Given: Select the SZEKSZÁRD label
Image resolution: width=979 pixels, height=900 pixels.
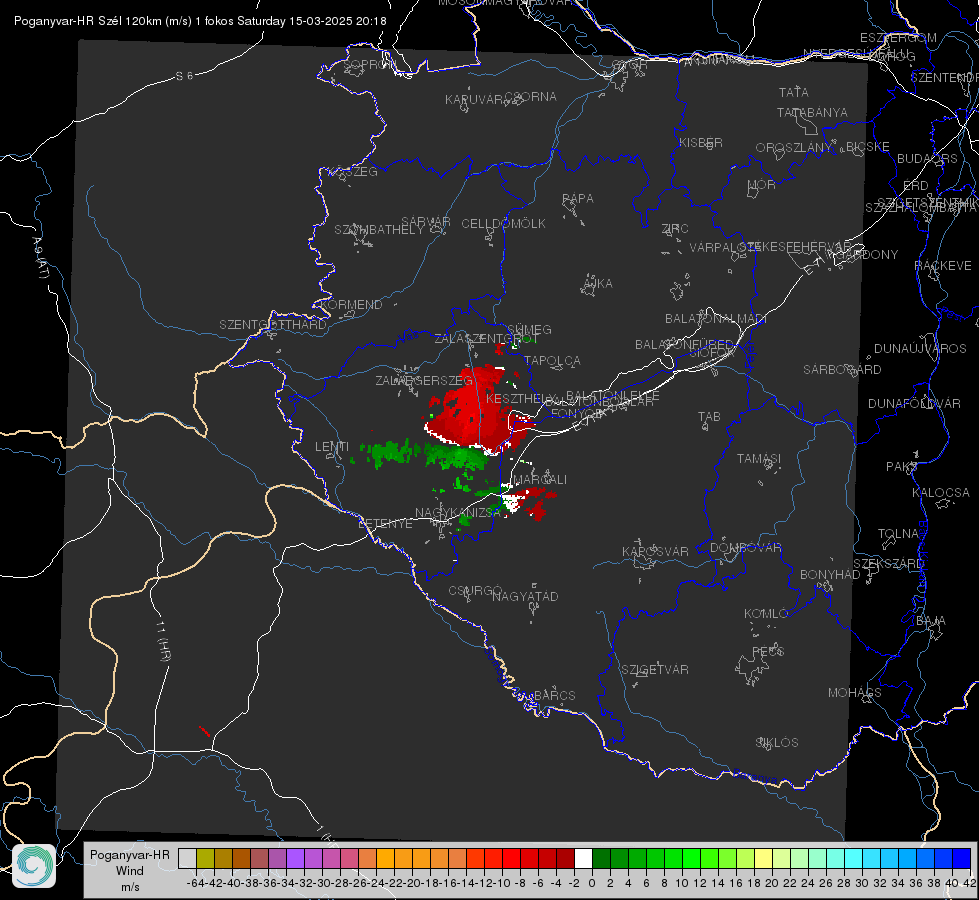Looking at the screenshot, I should point(888,564).
